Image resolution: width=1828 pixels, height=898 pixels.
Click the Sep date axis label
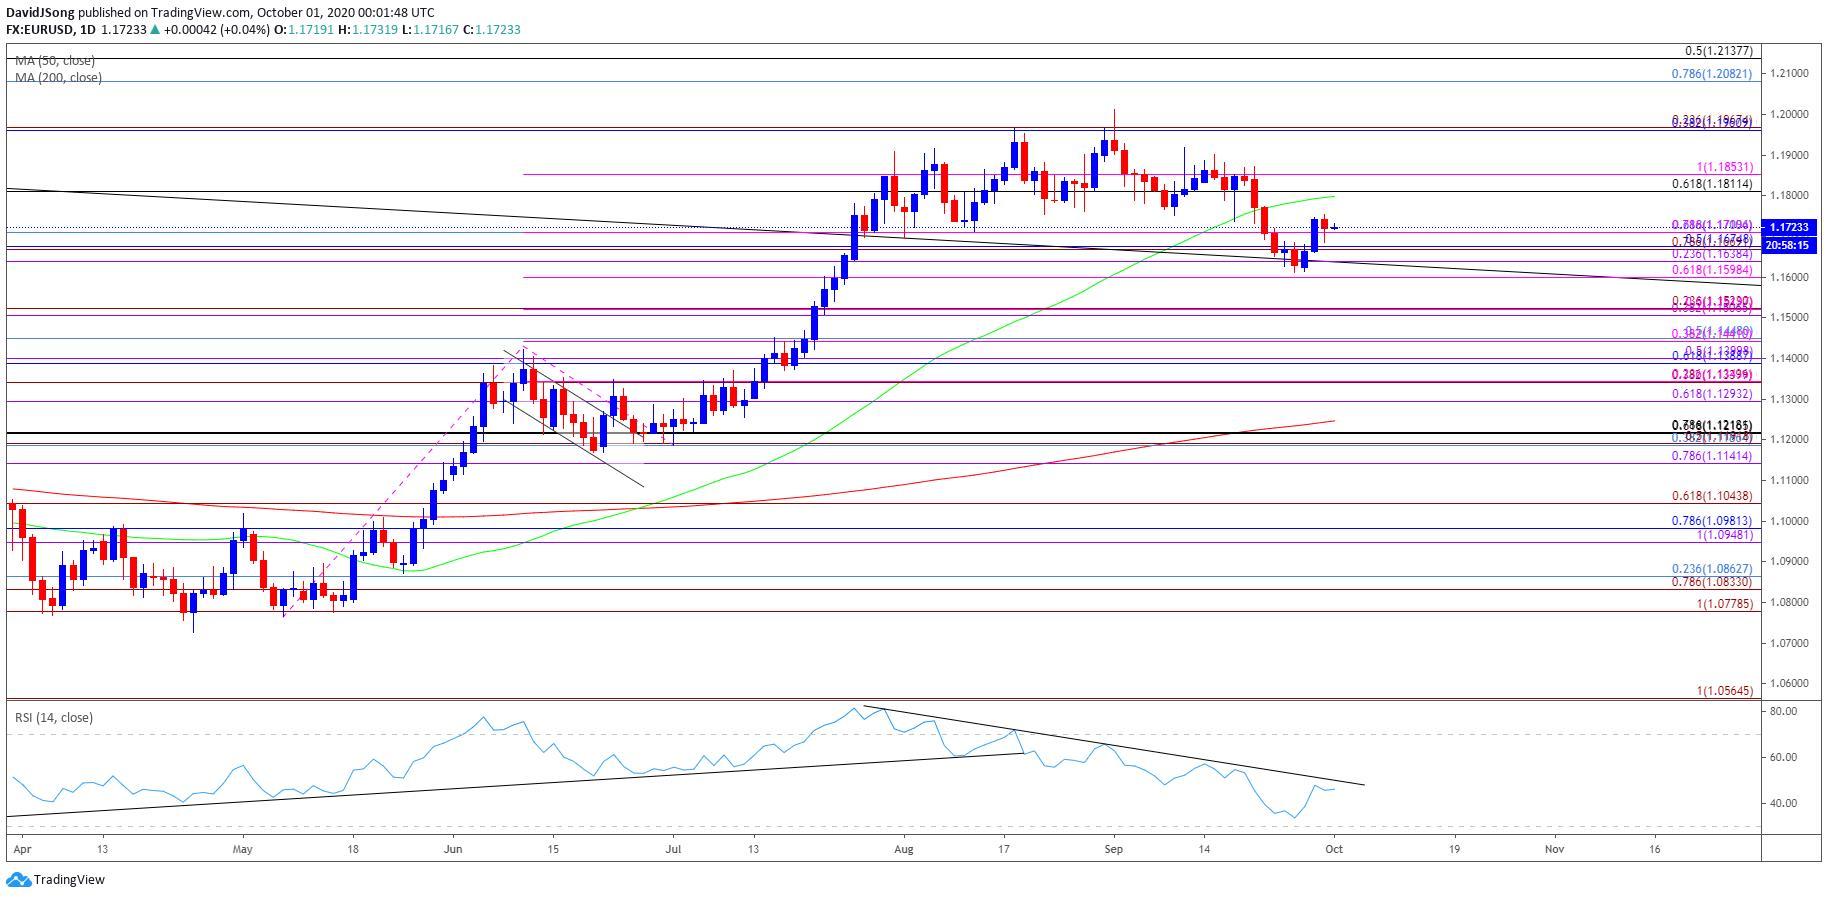1114,849
